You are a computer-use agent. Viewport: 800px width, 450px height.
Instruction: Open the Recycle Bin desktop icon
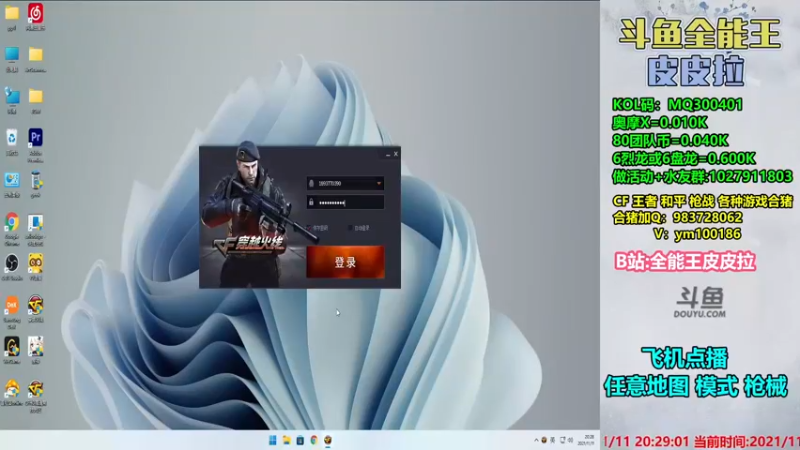click(x=12, y=138)
